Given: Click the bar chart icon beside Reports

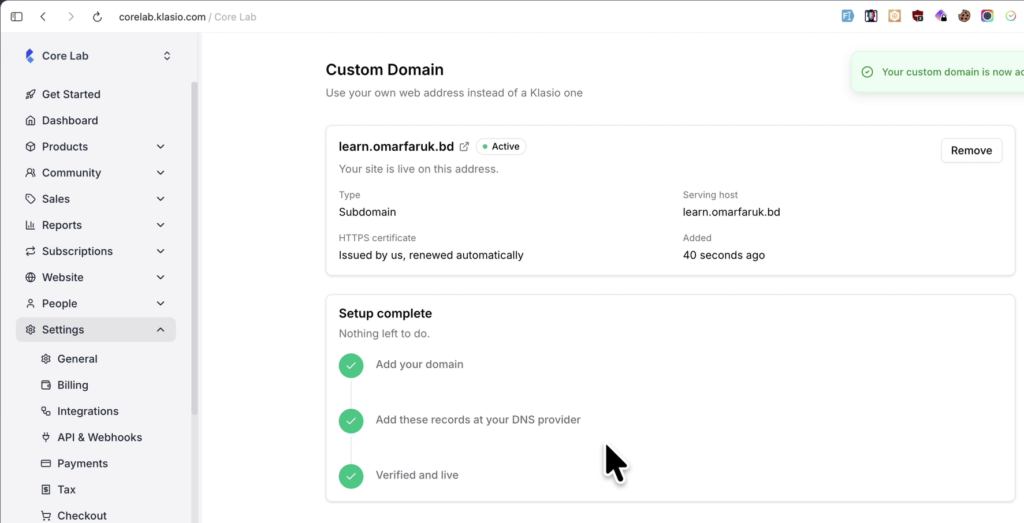Looking at the screenshot, I should 30,225.
